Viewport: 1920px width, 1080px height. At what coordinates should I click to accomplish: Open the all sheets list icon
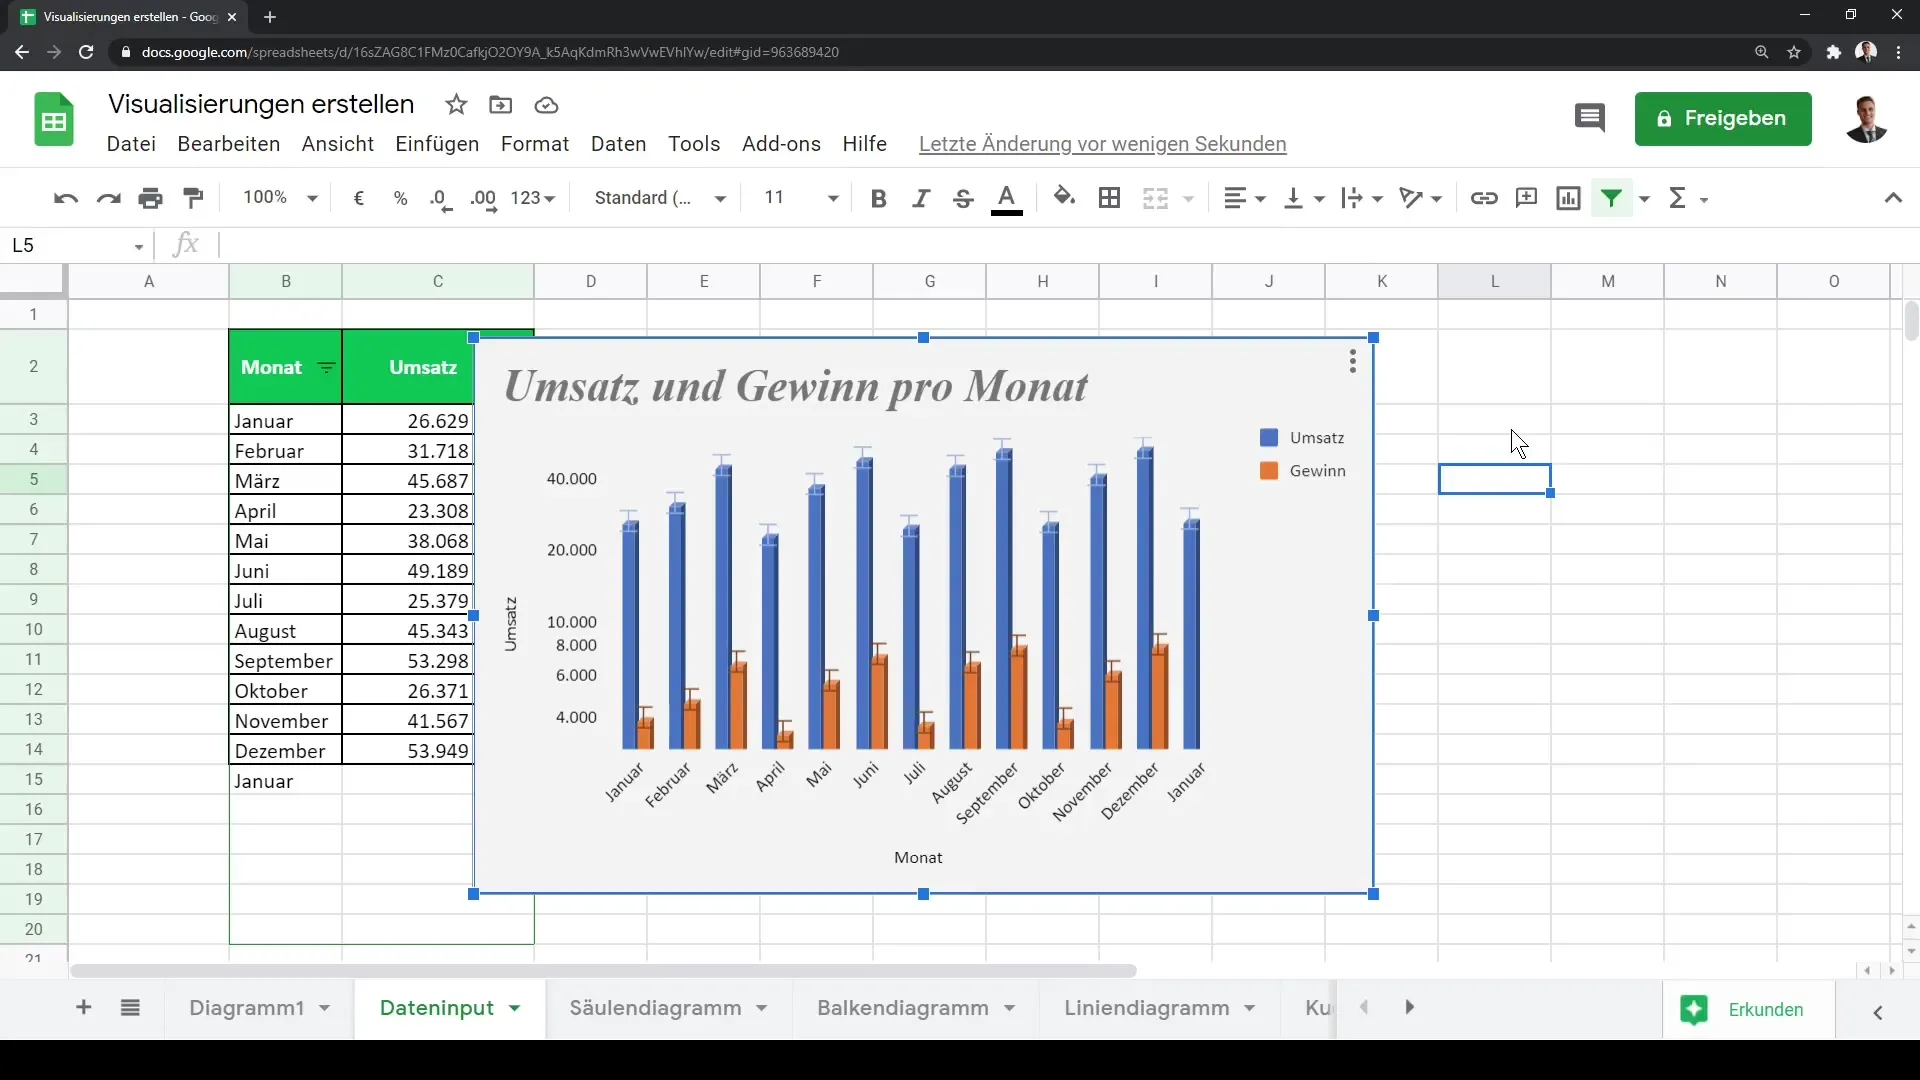click(130, 1008)
